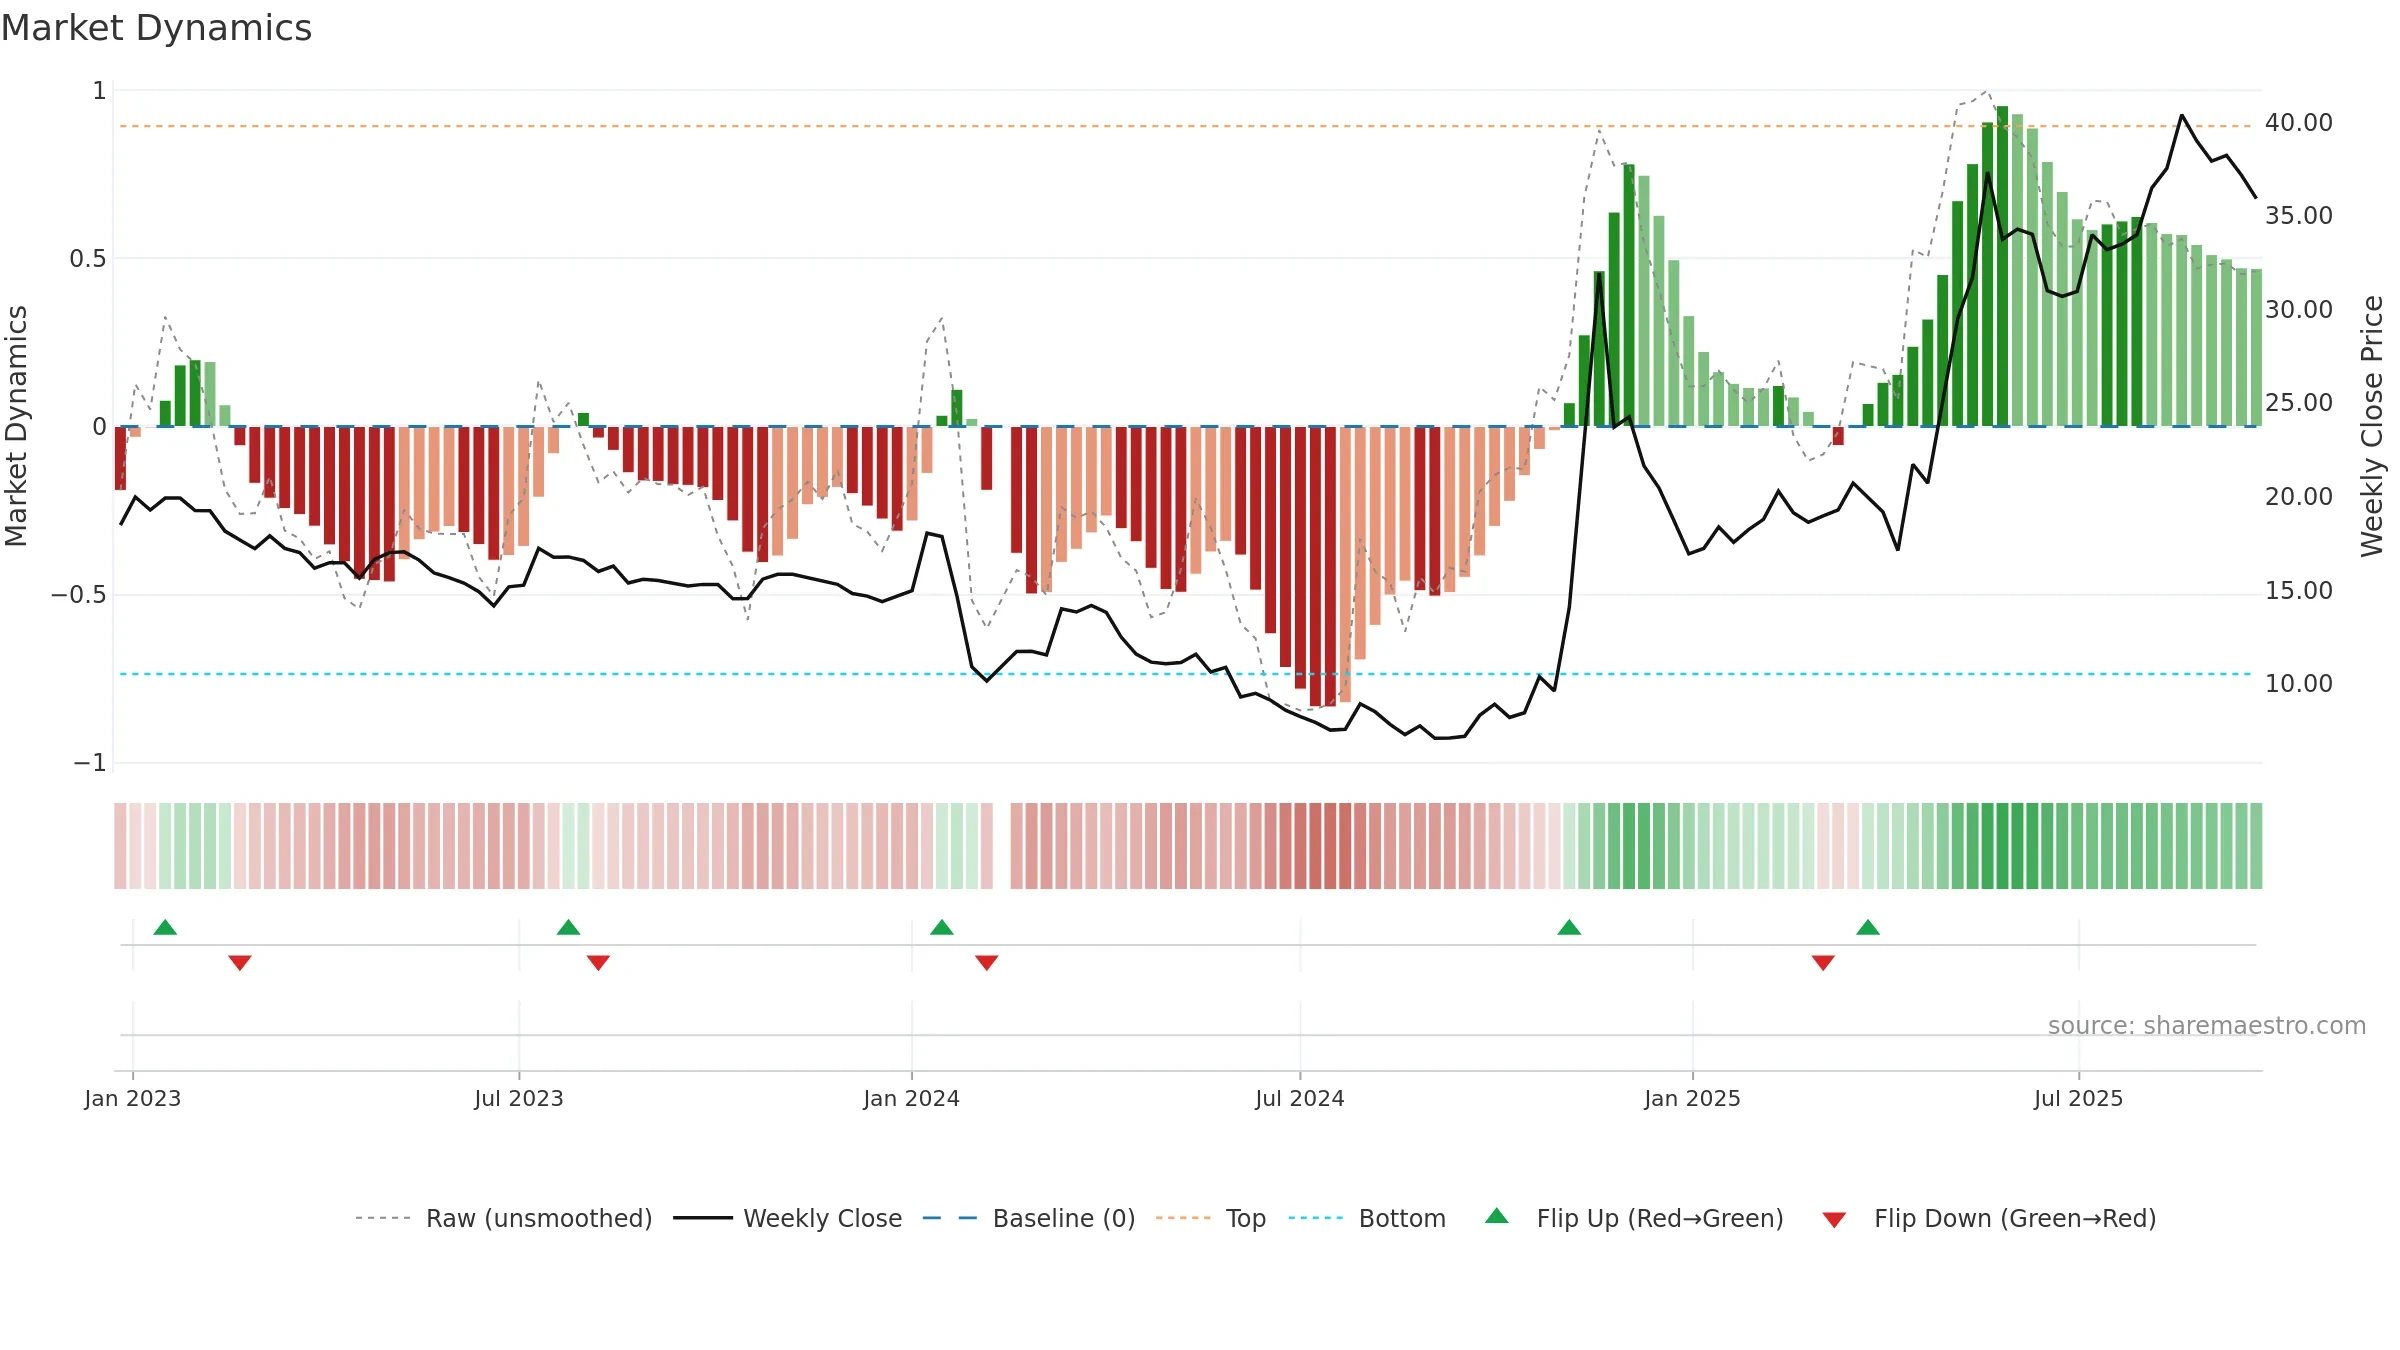Select the Flip Down marker after Jan 2025
2400x1350 pixels.
(x=1823, y=962)
